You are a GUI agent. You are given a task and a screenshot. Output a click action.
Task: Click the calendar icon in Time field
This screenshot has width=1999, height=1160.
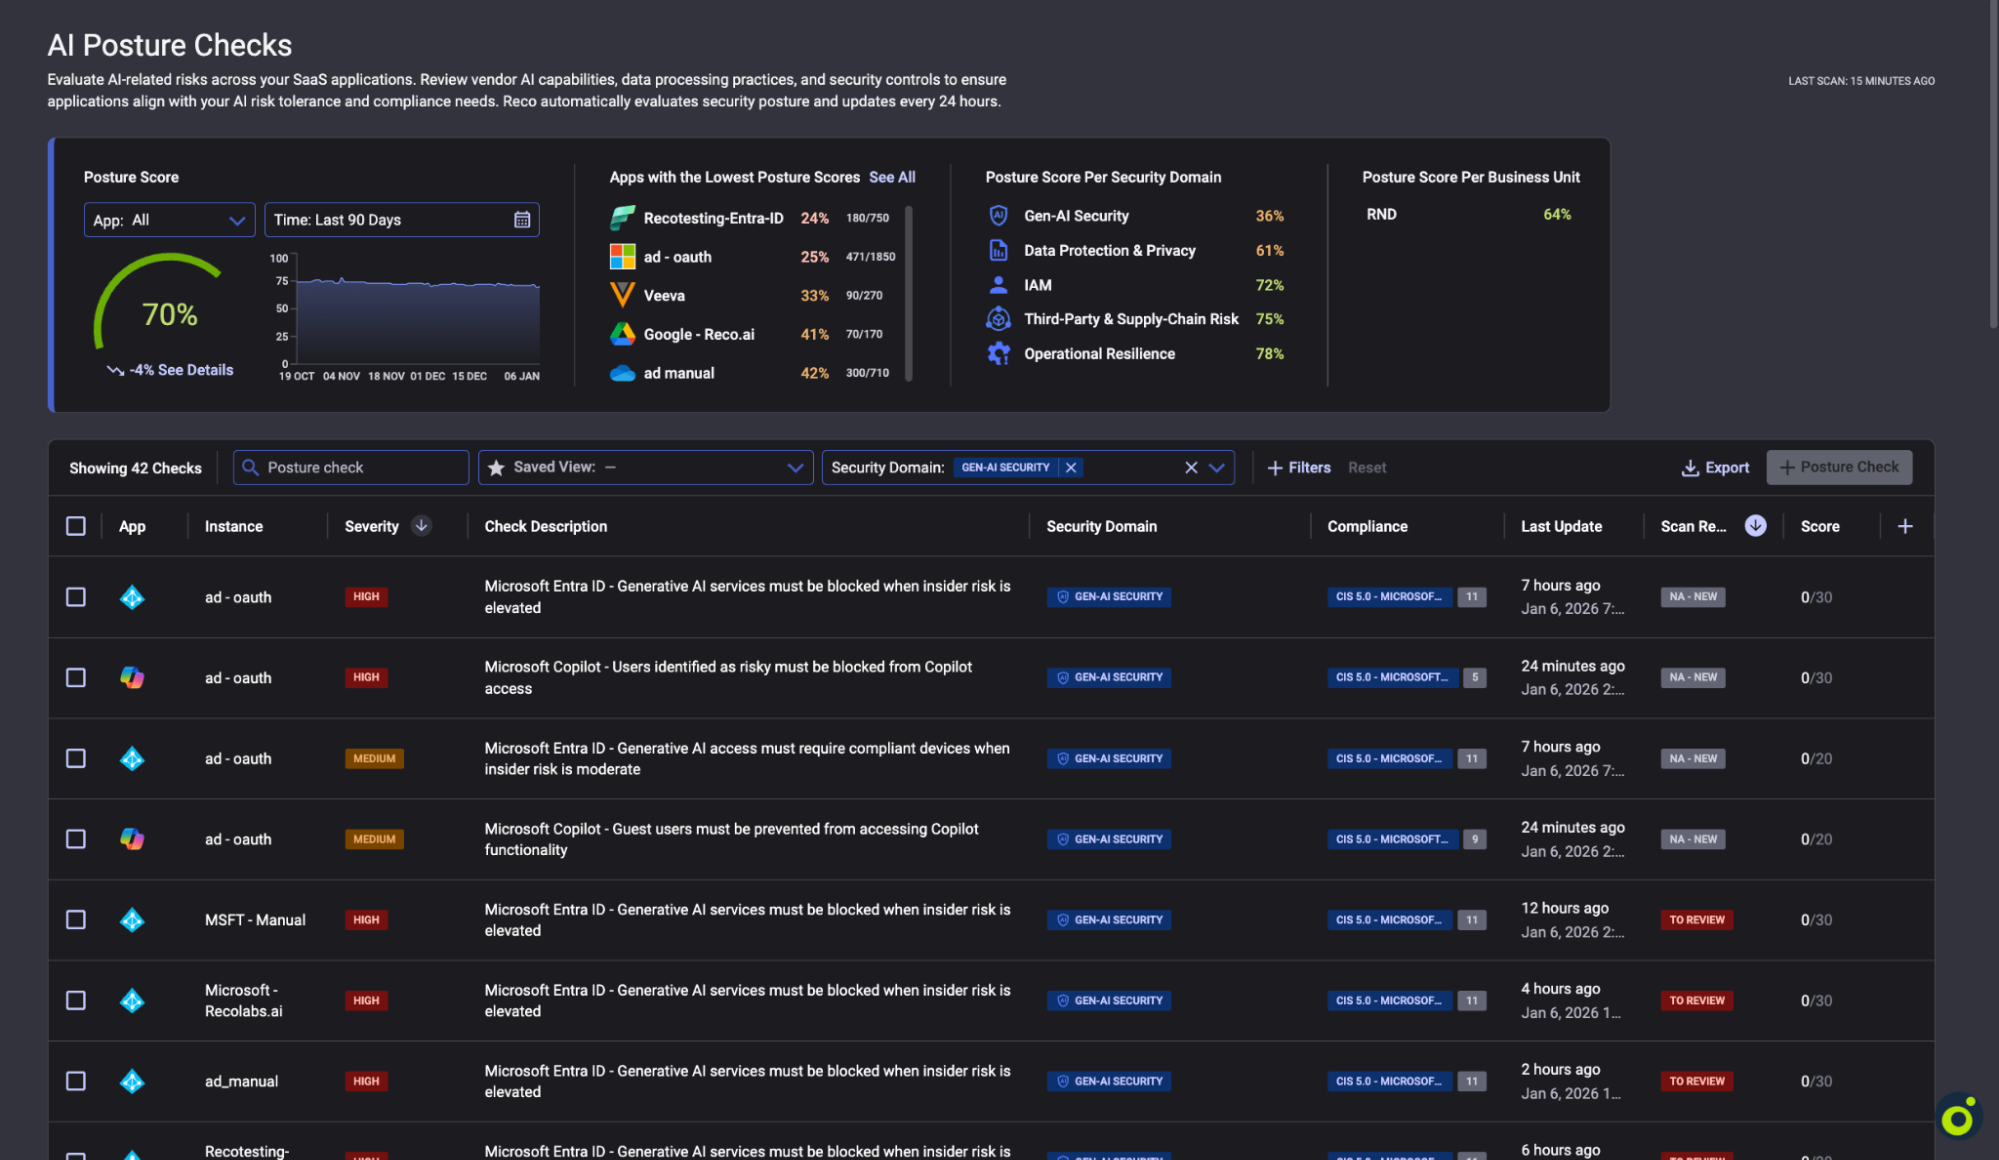click(x=522, y=220)
